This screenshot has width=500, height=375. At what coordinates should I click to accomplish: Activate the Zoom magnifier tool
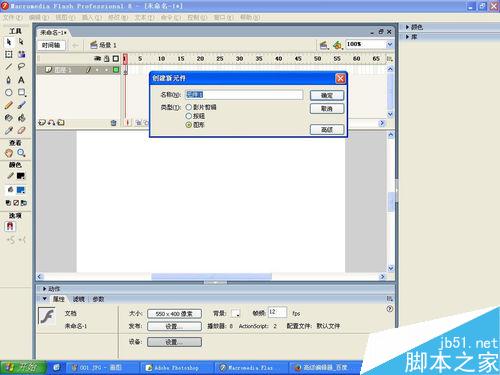coord(21,153)
